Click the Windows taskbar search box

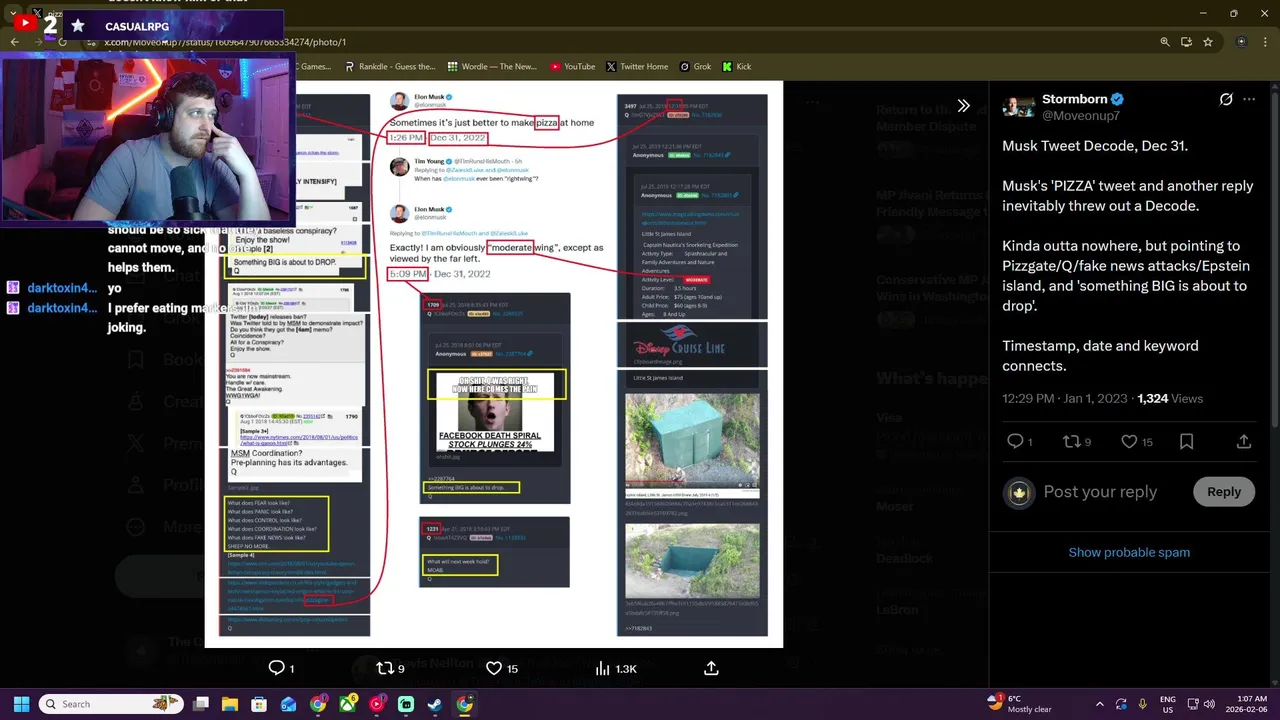tap(110, 704)
